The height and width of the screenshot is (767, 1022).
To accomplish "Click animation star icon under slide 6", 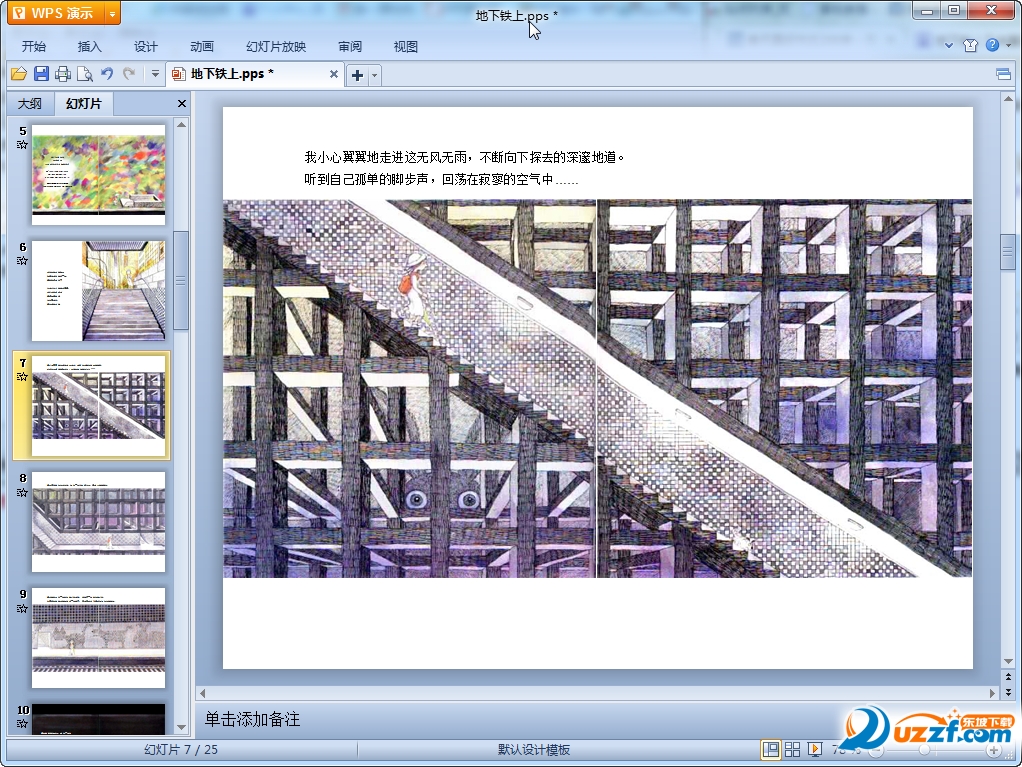I will (x=22, y=261).
